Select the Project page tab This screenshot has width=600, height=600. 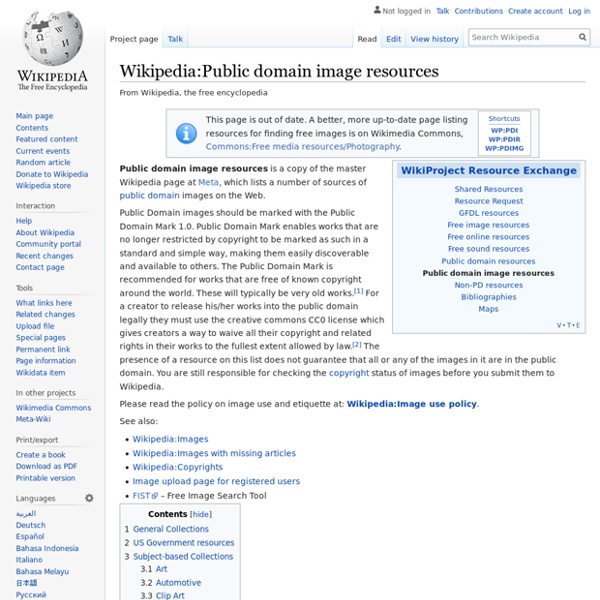(134, 39)
